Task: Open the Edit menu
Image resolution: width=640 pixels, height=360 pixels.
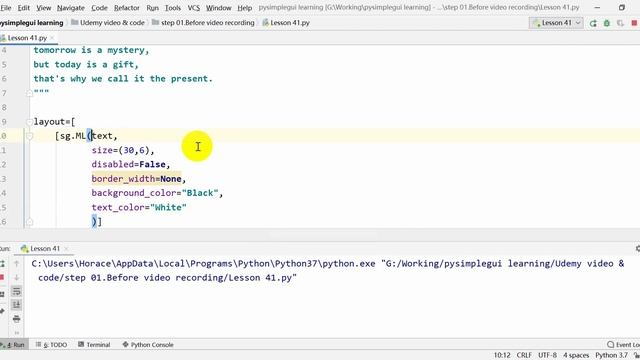Action: click(24, 8)
